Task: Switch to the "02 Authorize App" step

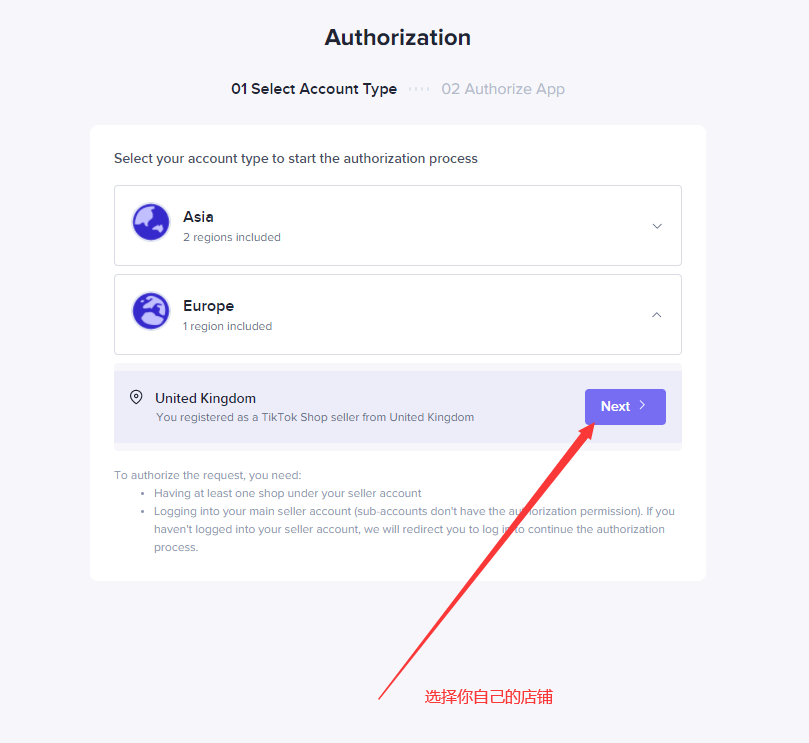Action: [x=503, y=89]
